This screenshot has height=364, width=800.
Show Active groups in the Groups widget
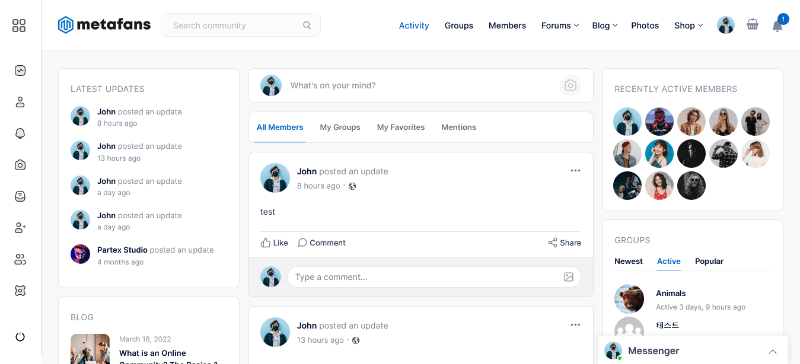tap(668, 261)
